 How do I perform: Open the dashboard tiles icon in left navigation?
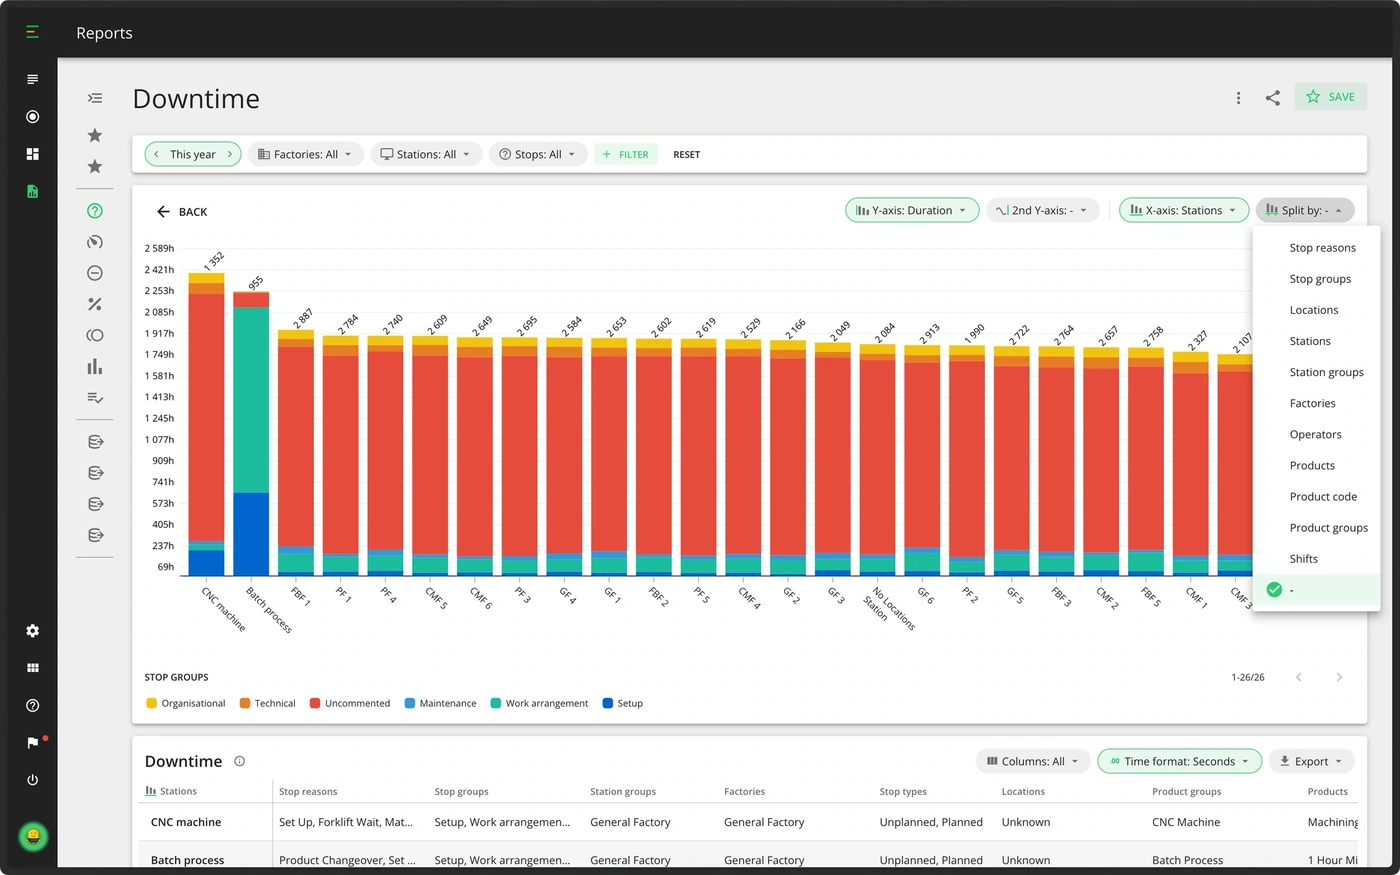[32, 154]
